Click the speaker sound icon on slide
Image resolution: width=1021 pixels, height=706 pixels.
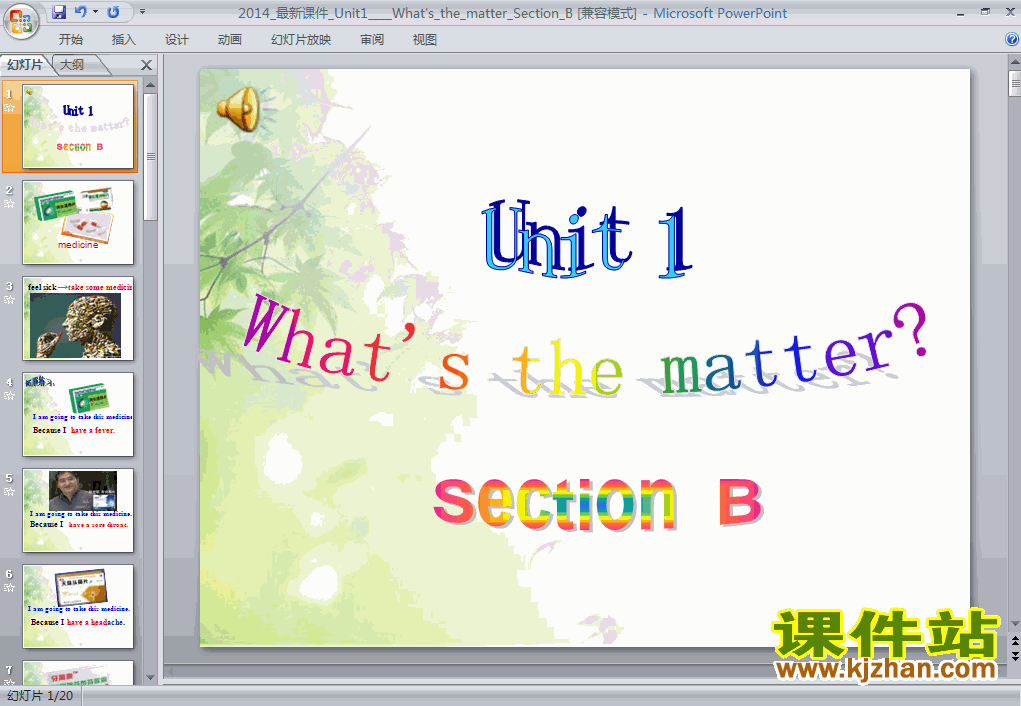pyautogui.click(x=238, y=109)
